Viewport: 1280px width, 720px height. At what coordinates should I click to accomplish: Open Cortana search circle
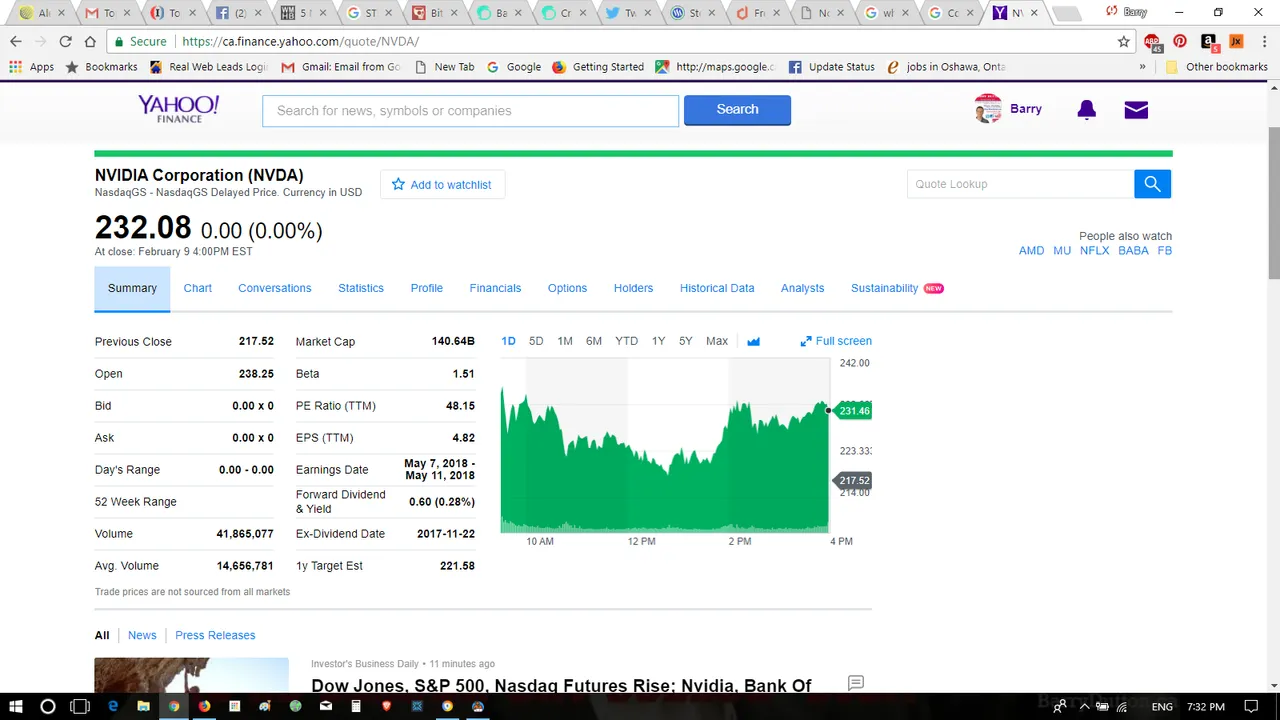(47, 706)
